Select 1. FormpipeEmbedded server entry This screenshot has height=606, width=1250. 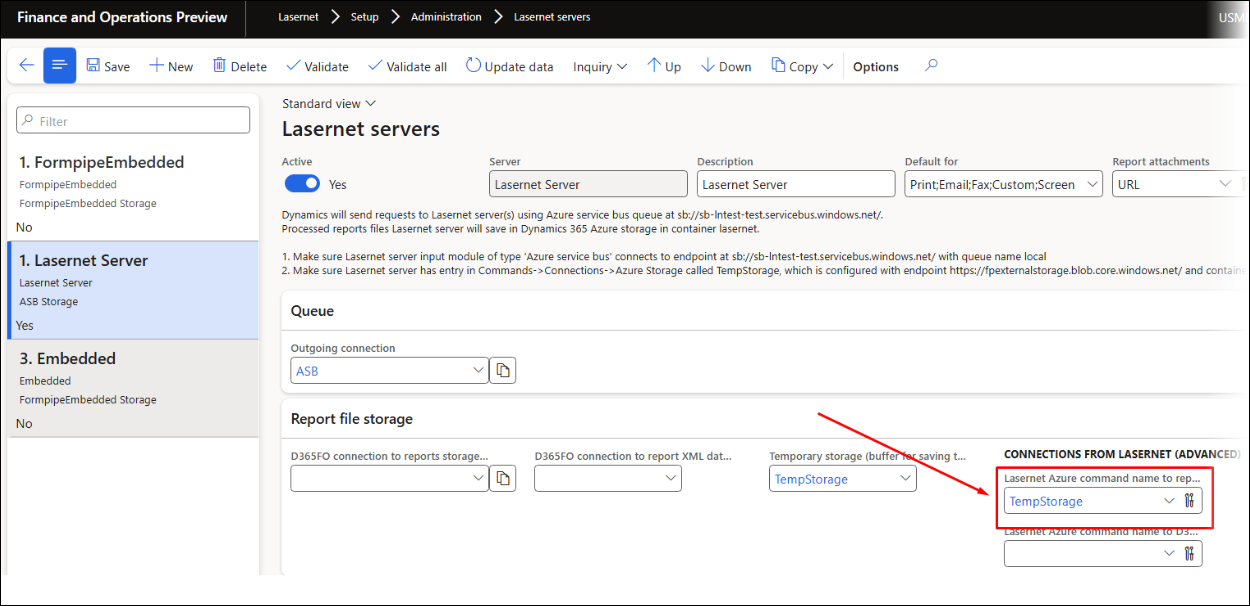133,192
